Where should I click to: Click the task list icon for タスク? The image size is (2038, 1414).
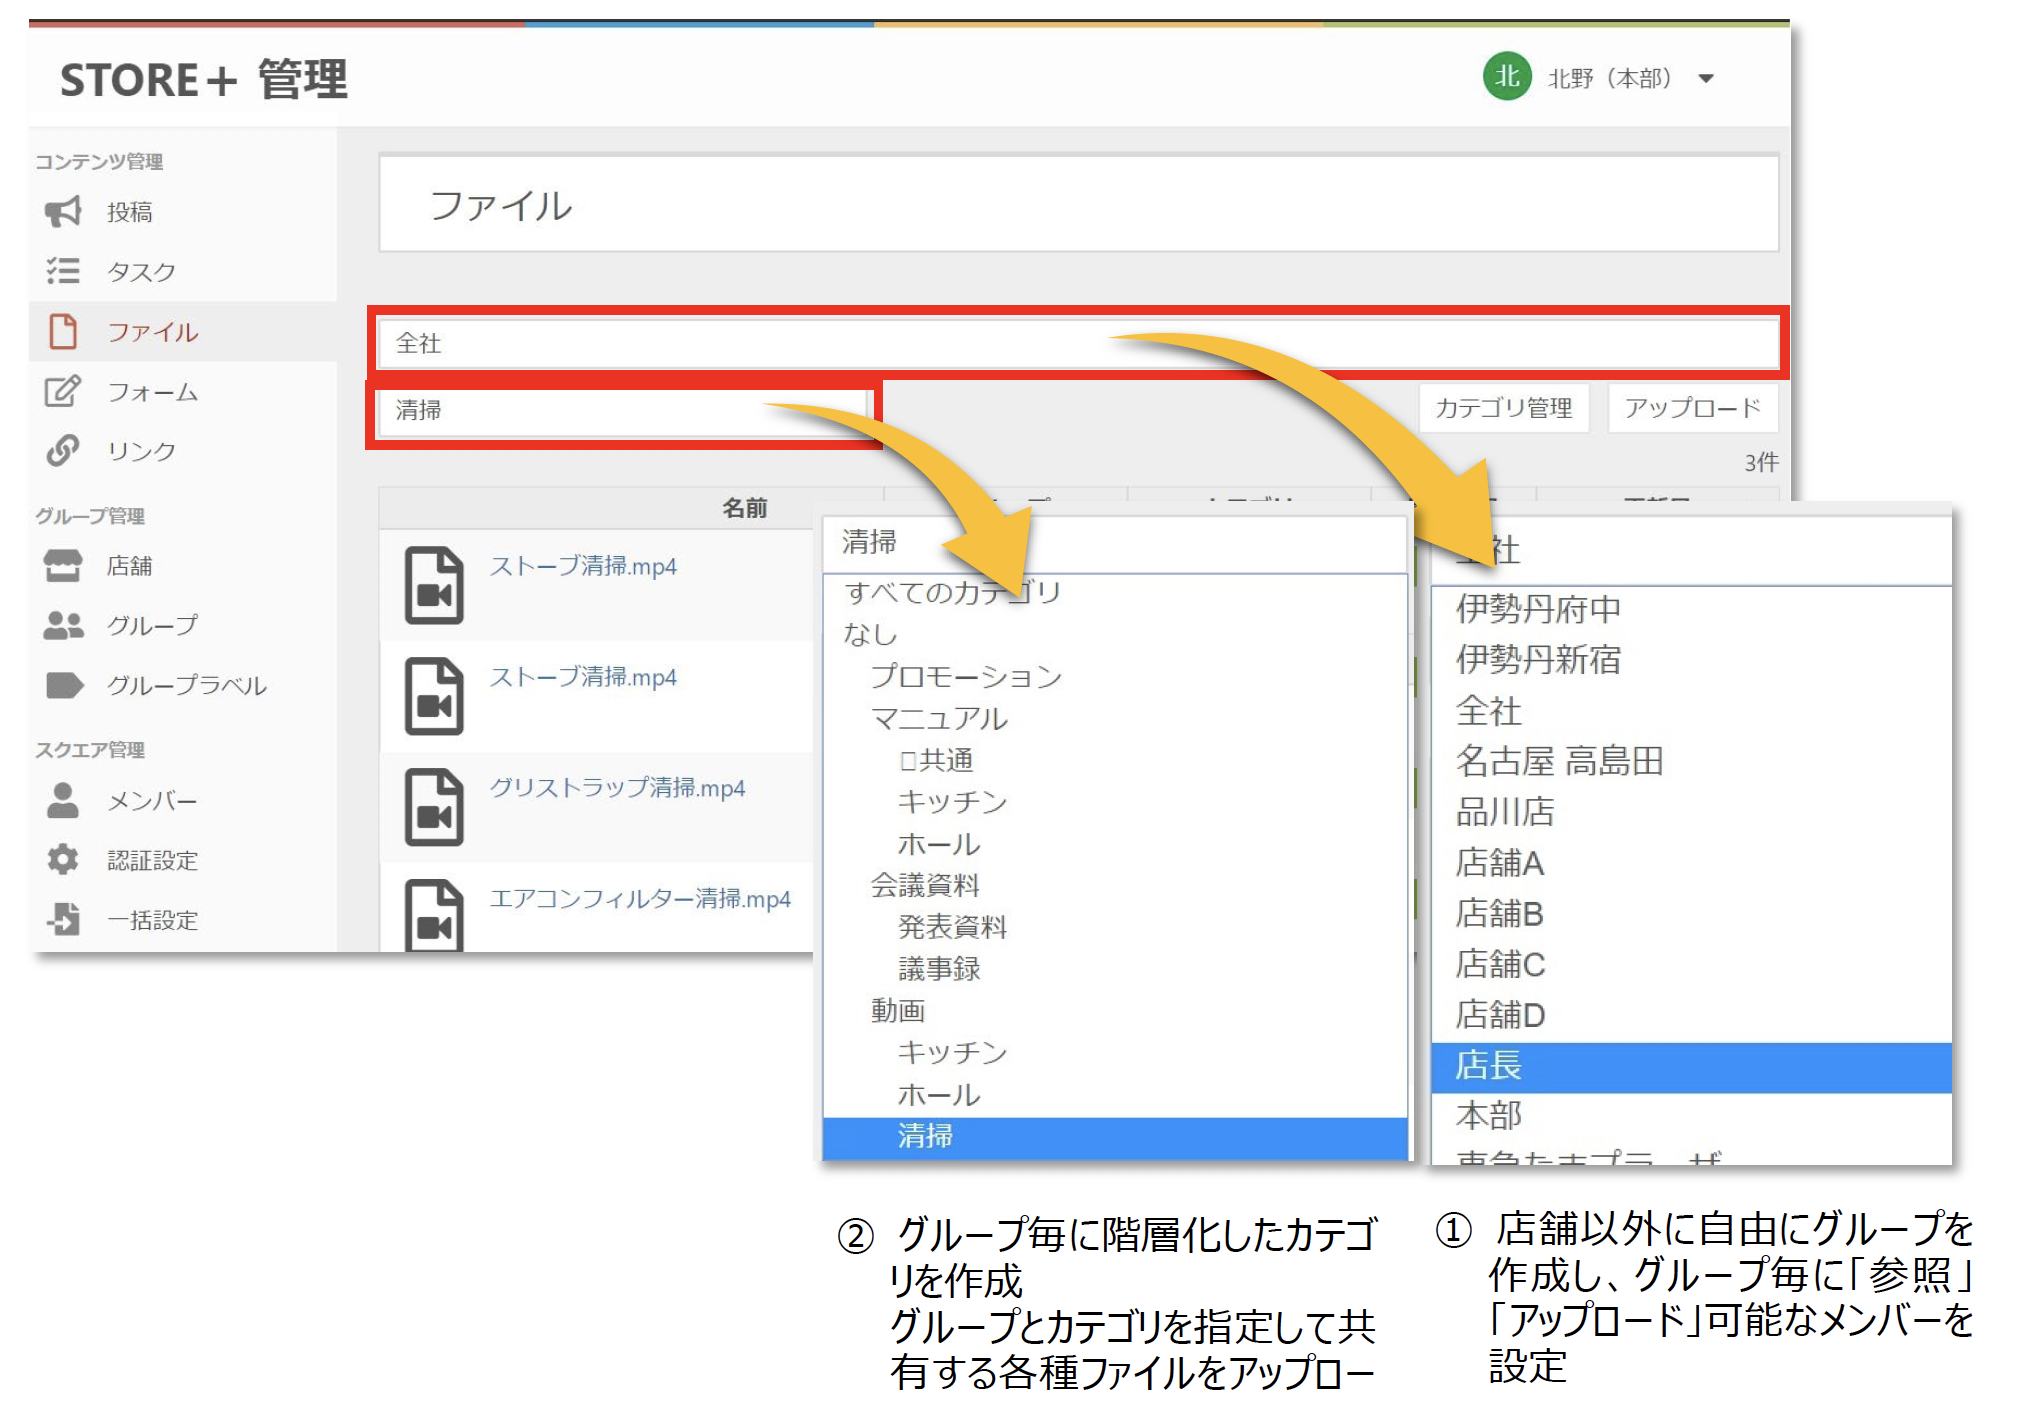click(63, 271)
